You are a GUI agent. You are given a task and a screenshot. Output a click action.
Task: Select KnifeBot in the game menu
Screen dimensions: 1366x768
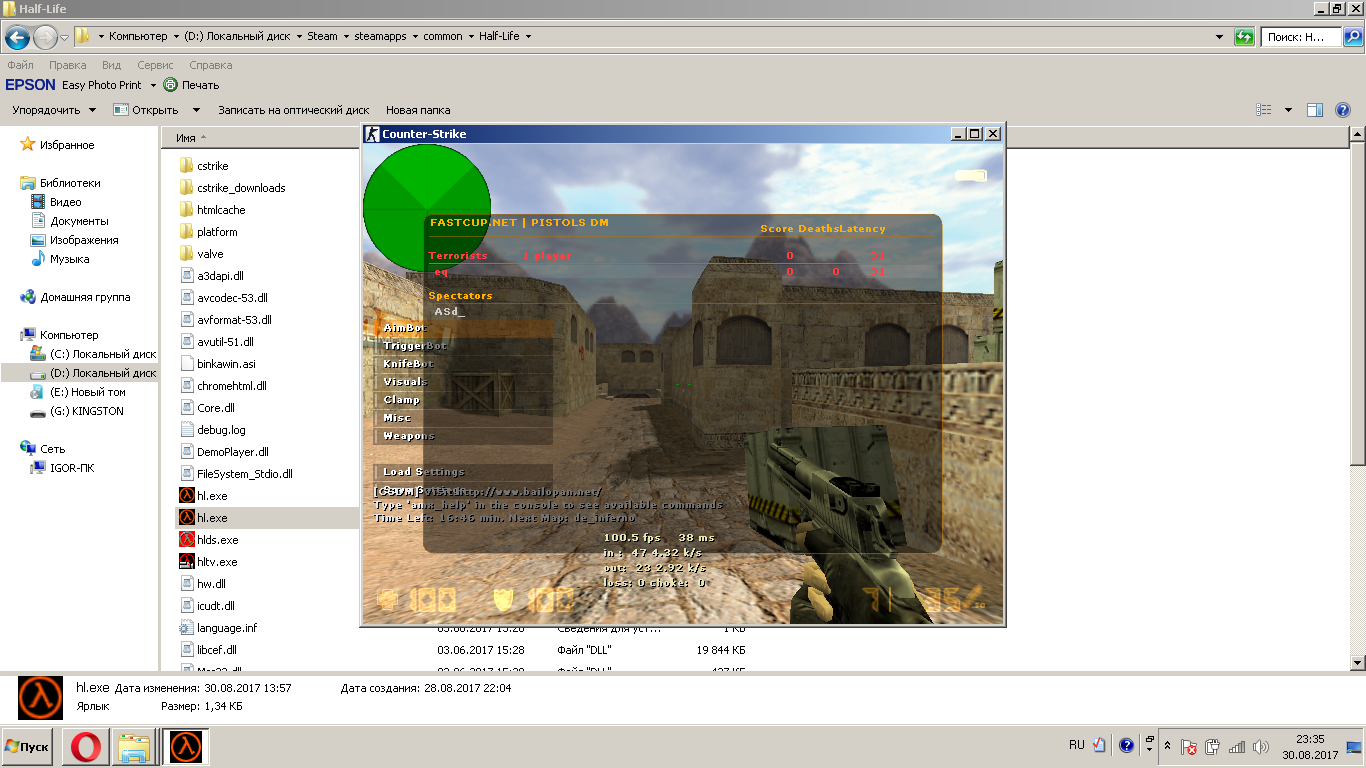(x=464, y=364)
